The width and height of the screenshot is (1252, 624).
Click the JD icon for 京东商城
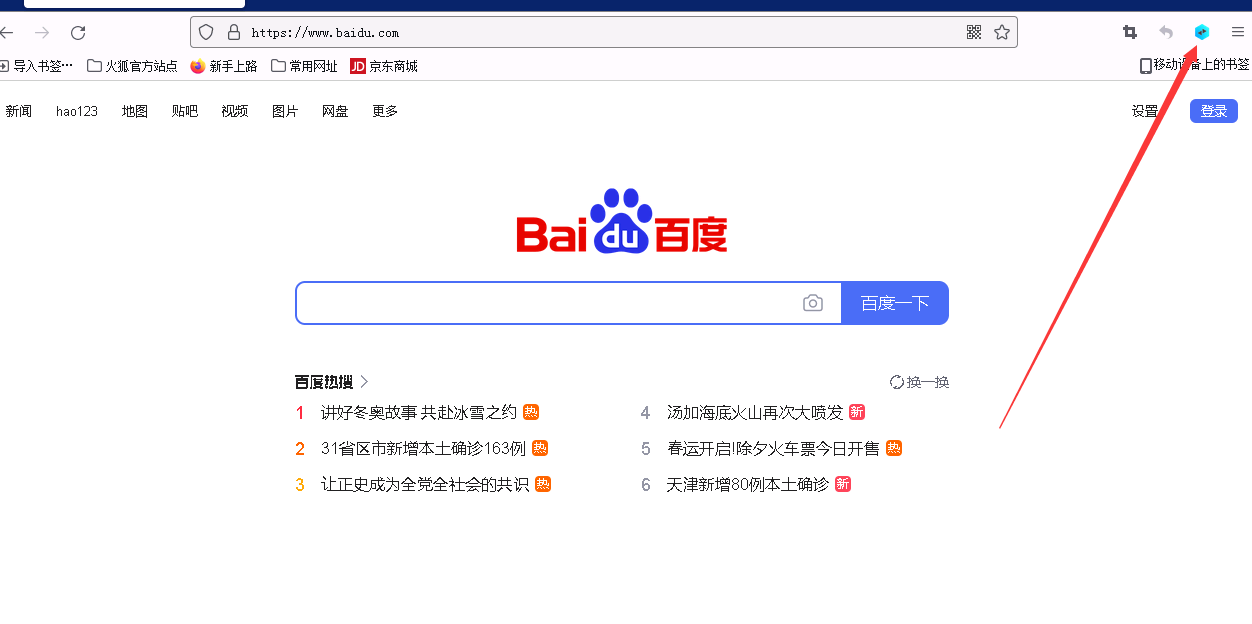358,66
